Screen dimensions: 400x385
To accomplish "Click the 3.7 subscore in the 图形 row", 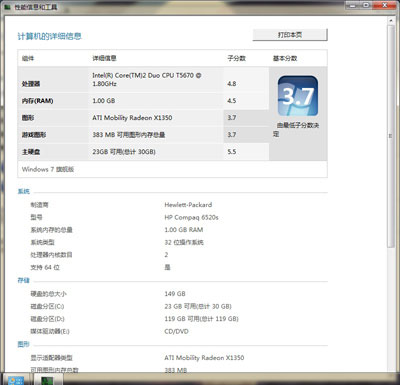I will tap(232, 118).
